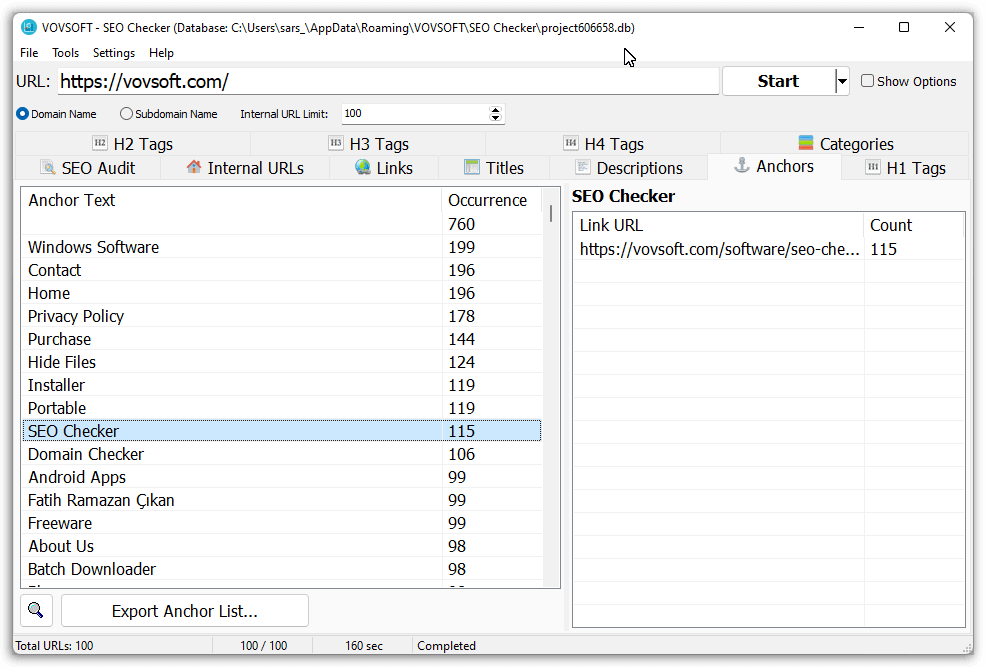Screen dimensions: 986x667
Task: Click the VOVSOFT app icon in title bar
Action: (x=28, y=27)
